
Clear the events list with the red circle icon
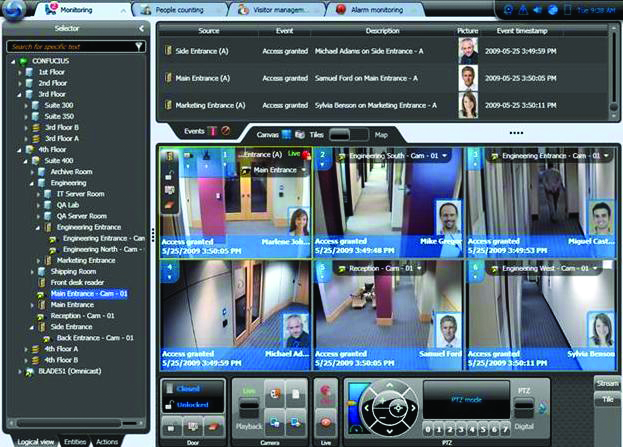(226, 131)
